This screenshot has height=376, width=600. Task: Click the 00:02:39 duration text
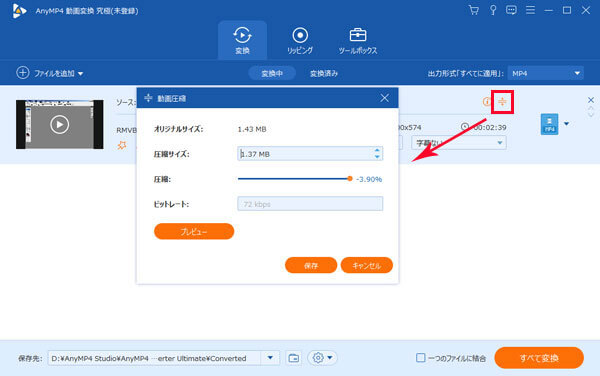(490, 127)
